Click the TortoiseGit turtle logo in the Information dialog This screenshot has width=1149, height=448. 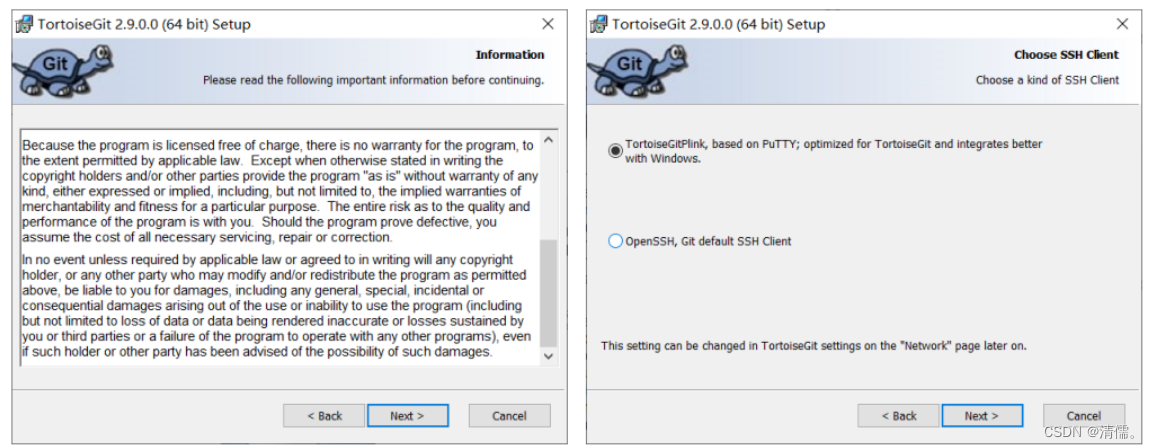[x=62, y=70]
